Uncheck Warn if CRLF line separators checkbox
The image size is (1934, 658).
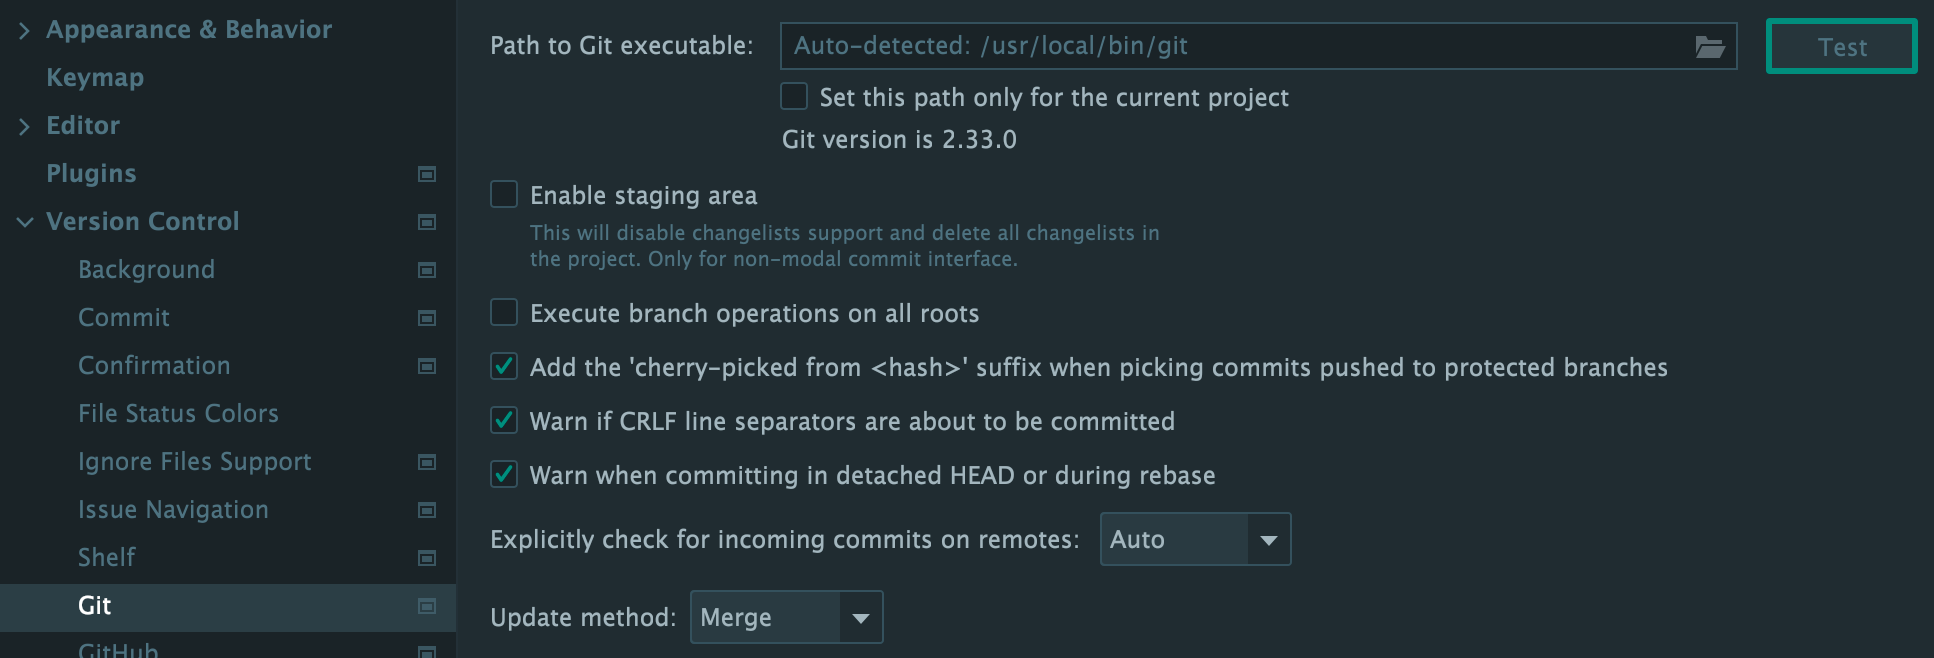coord(504,421)
